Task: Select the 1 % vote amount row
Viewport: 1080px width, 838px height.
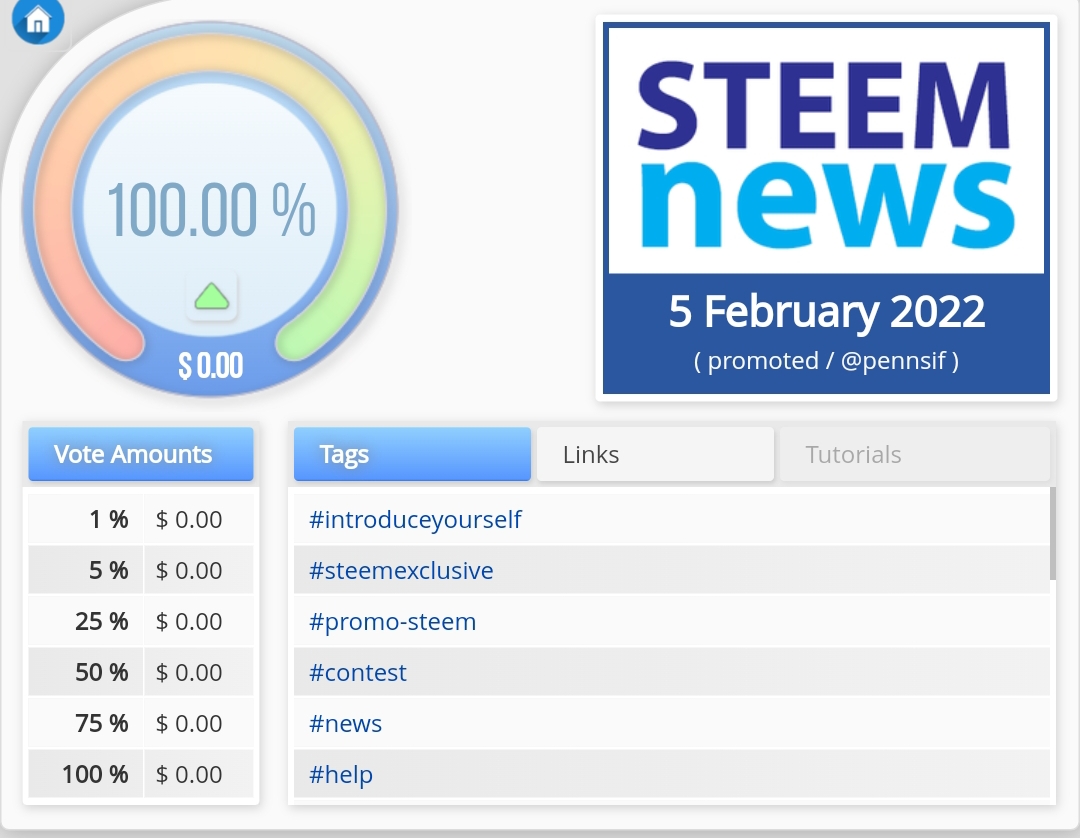Action: coord(141,519)
